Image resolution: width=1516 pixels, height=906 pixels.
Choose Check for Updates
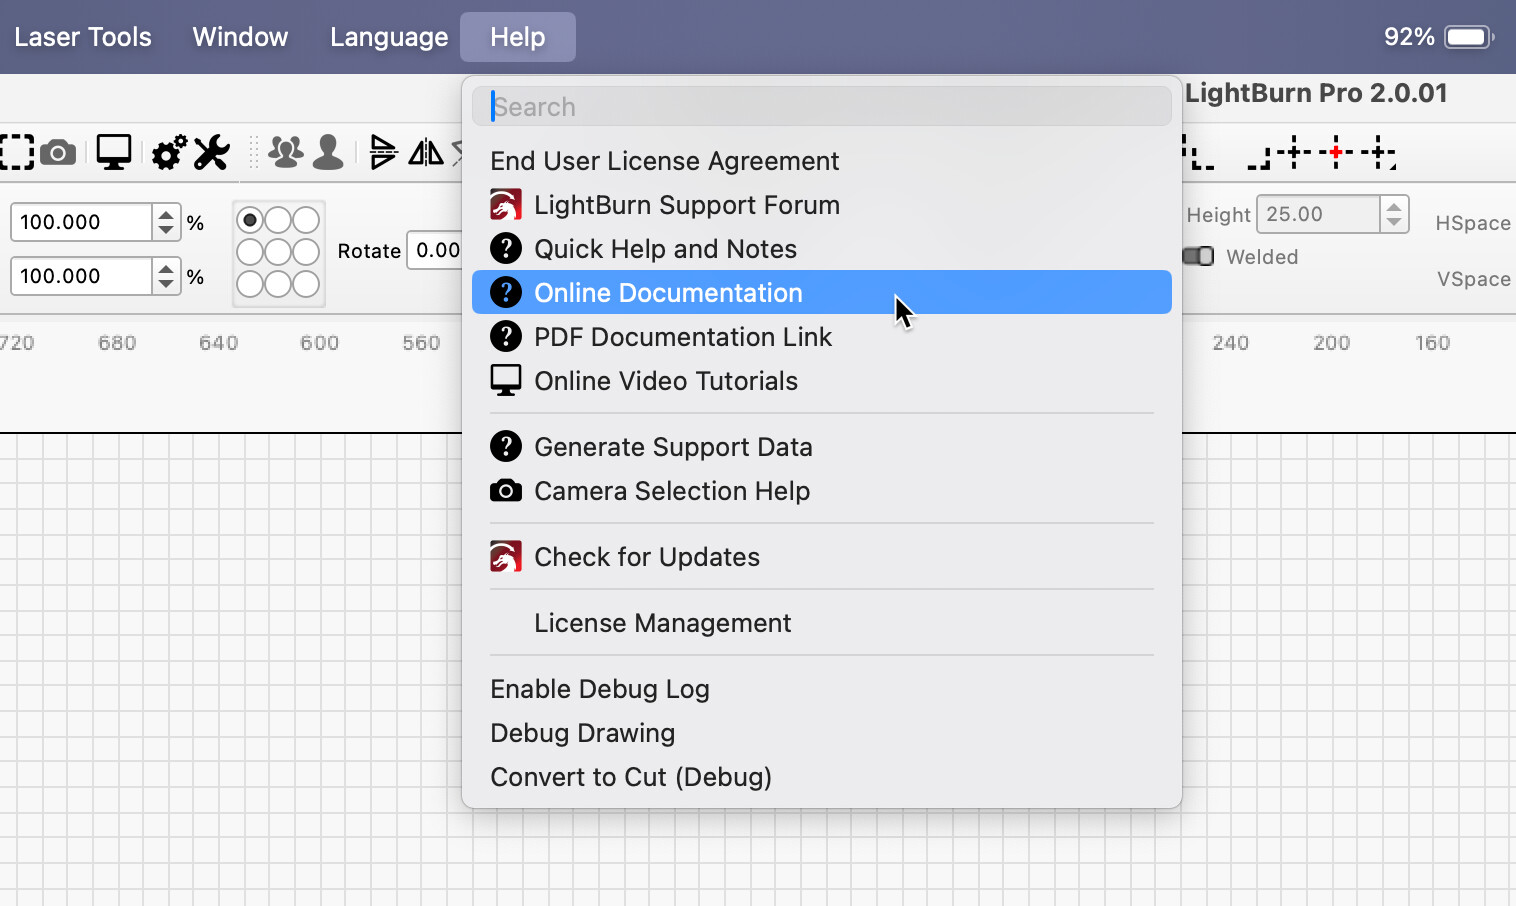(x=647, y=557)
